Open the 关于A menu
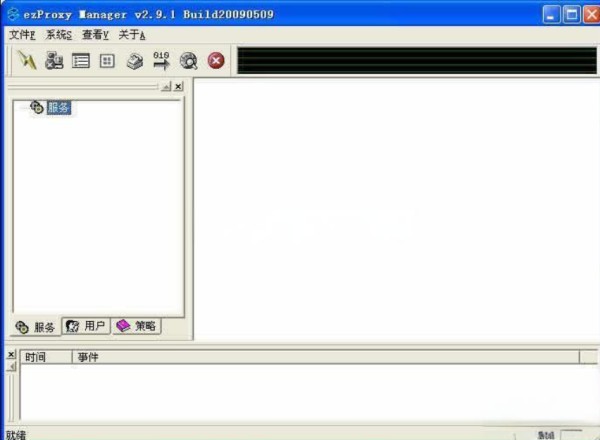The image size is (600, 440). [x=132, y=35]
